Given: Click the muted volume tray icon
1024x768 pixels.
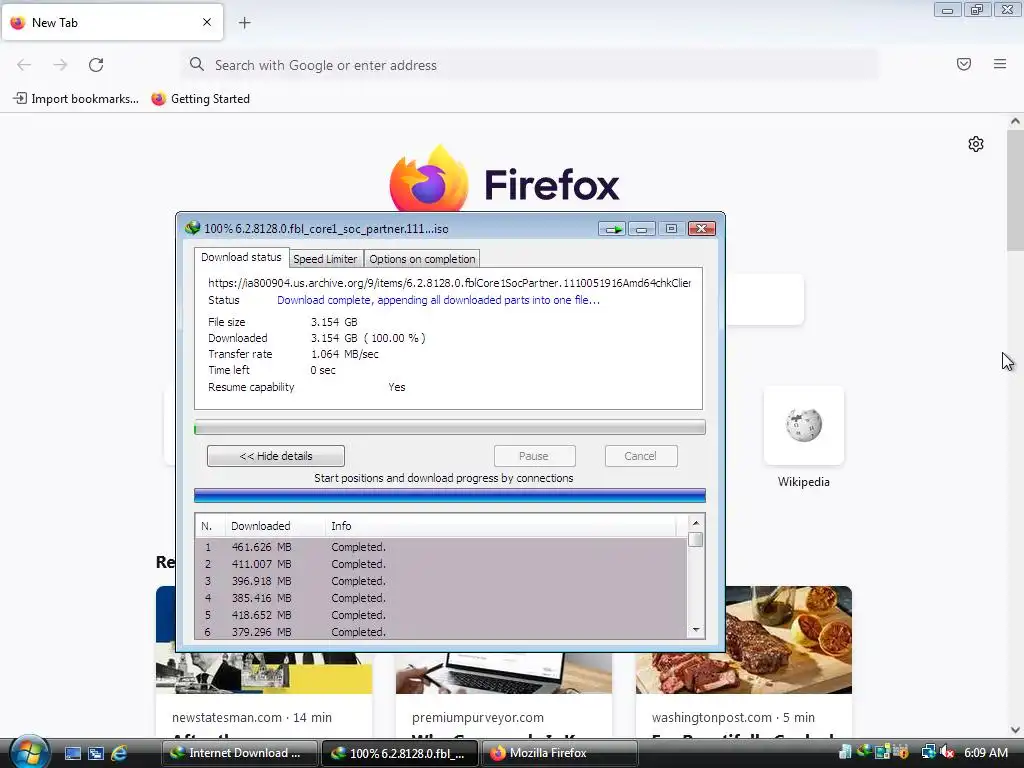Looking at the screenshot, I should pos(947,753).
